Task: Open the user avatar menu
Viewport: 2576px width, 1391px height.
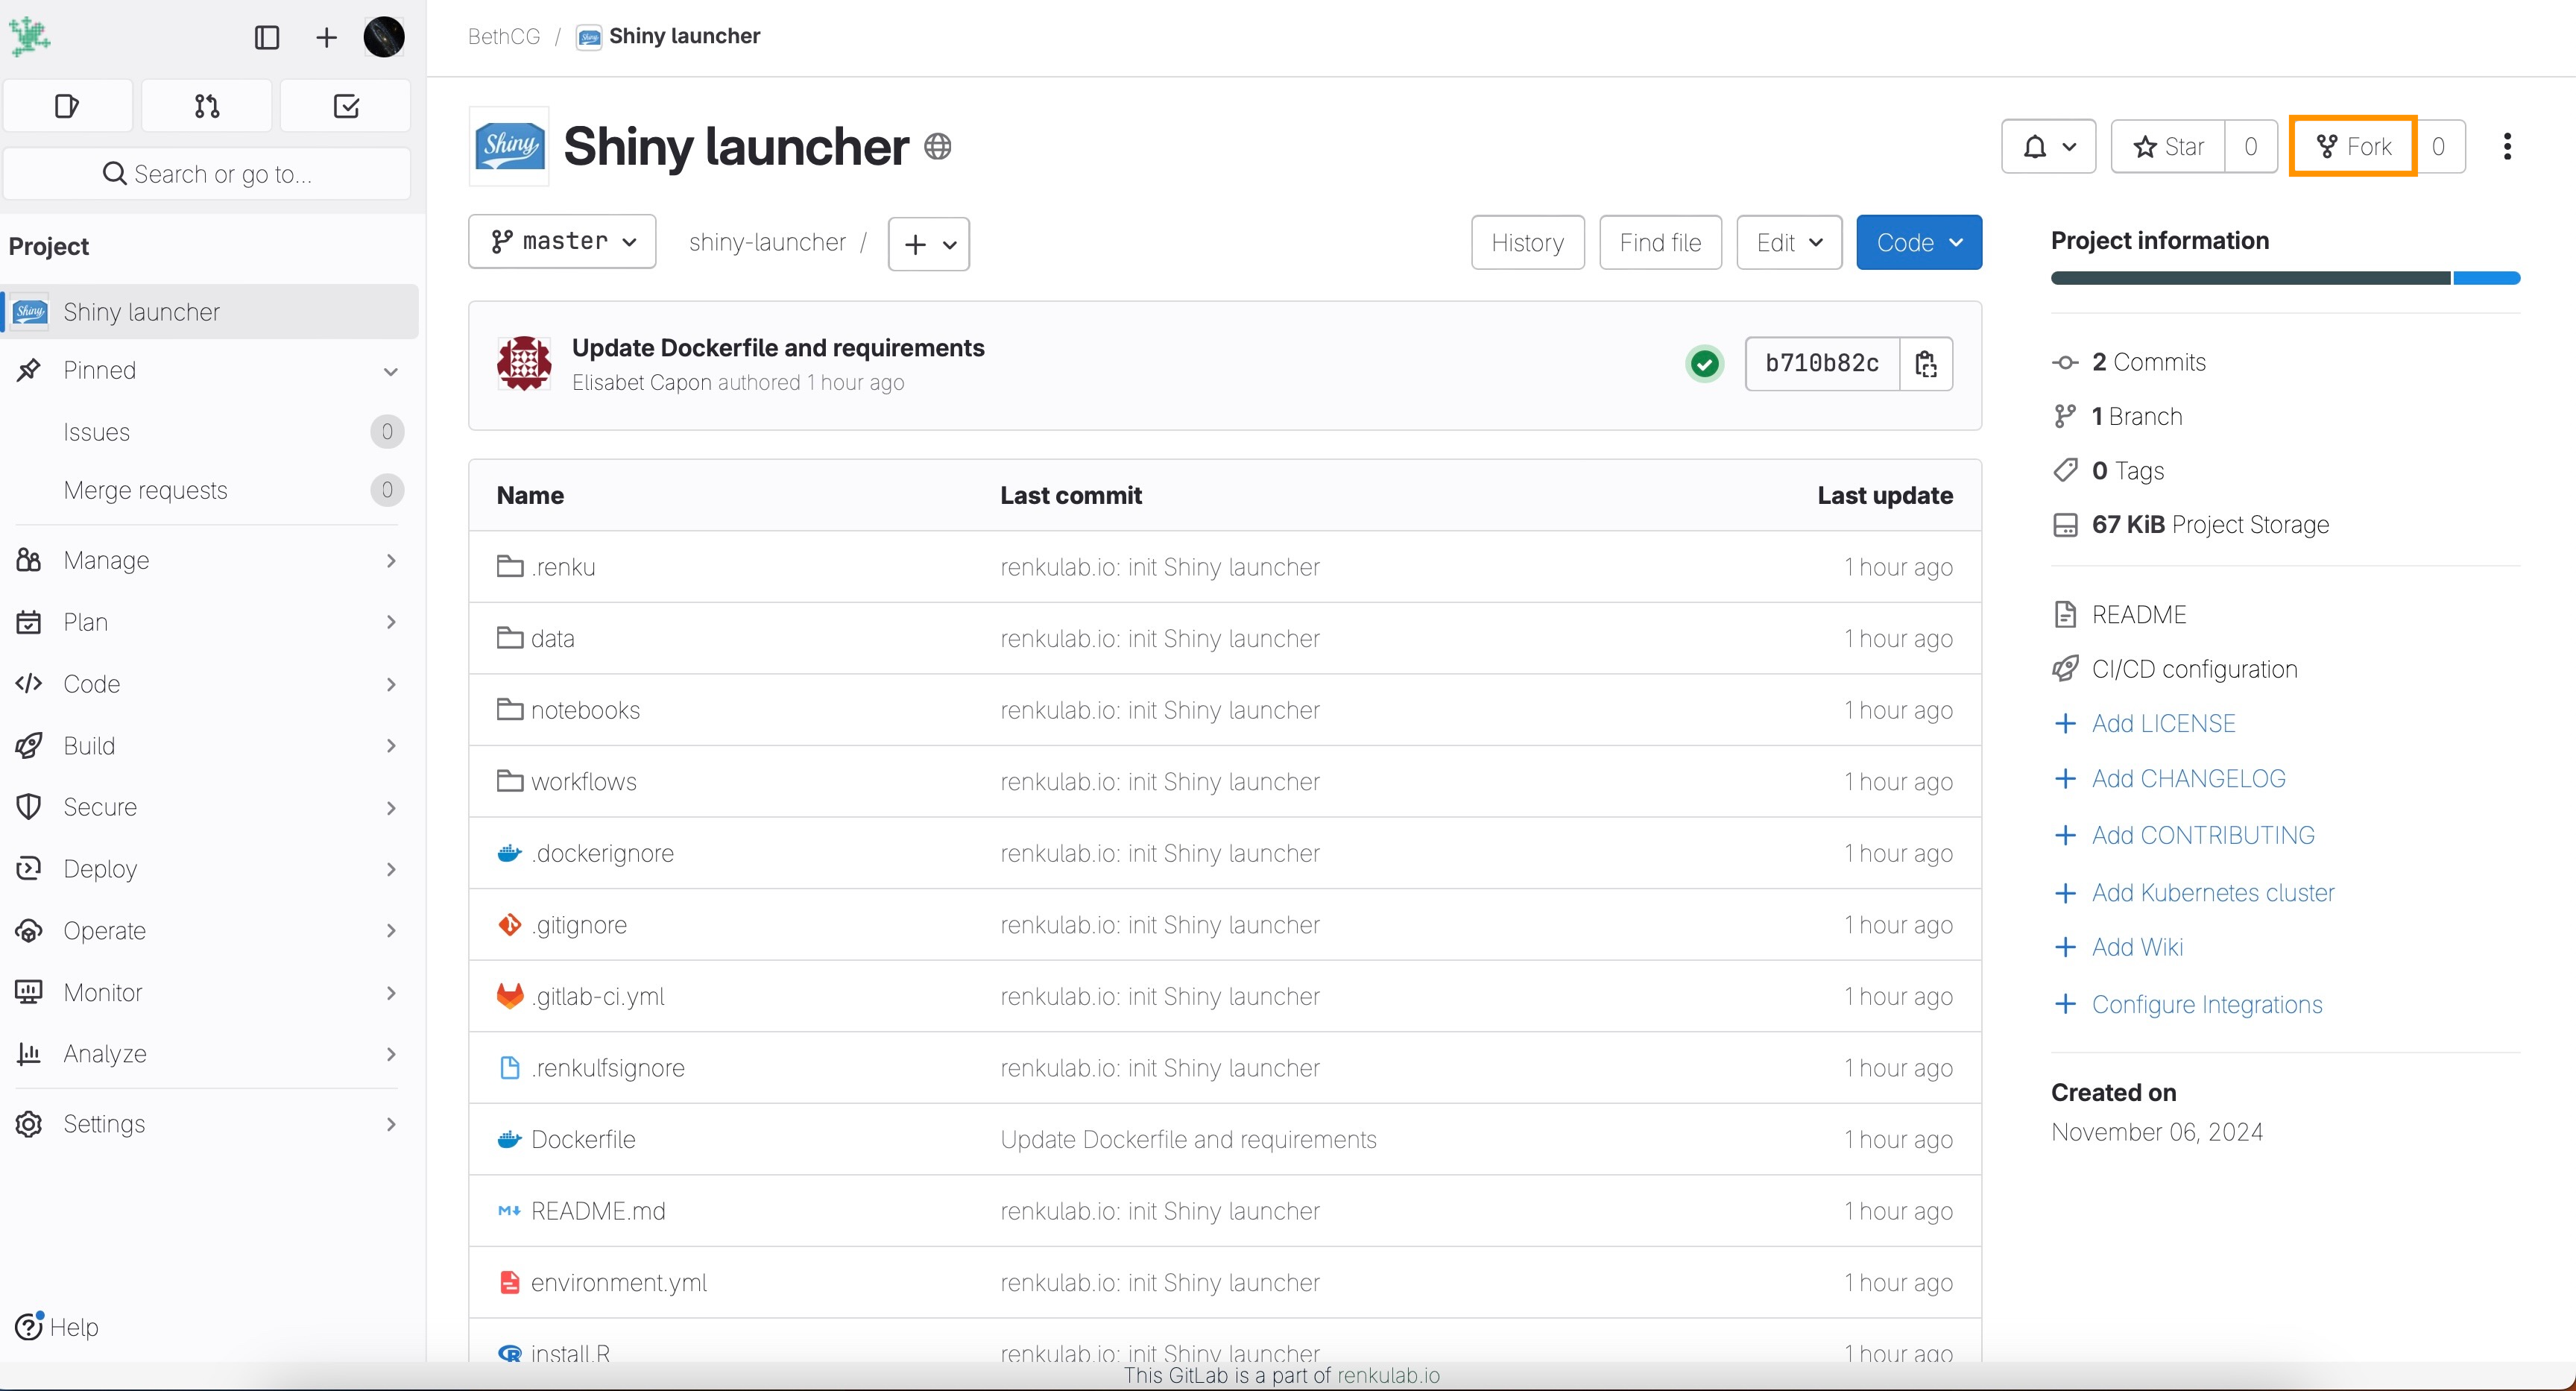Action: coord(384,38)
